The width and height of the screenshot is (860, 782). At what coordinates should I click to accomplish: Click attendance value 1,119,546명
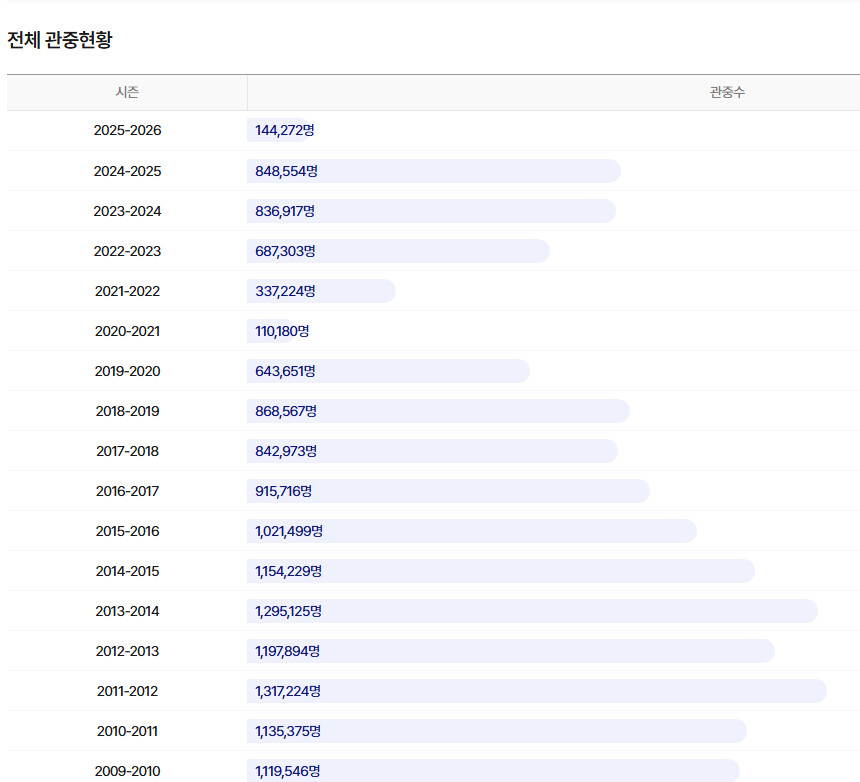[287, 772]
